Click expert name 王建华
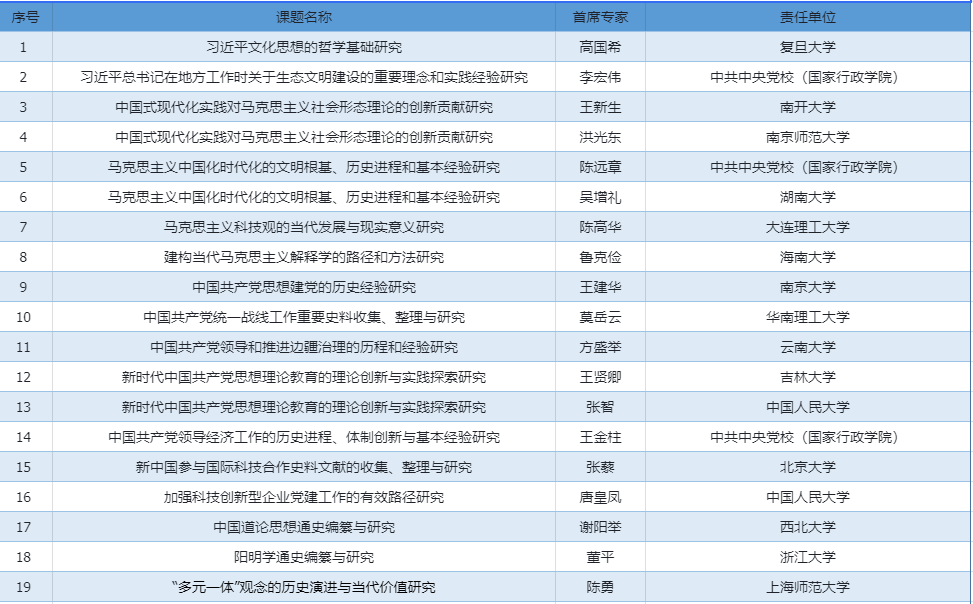 click(600, 287)
